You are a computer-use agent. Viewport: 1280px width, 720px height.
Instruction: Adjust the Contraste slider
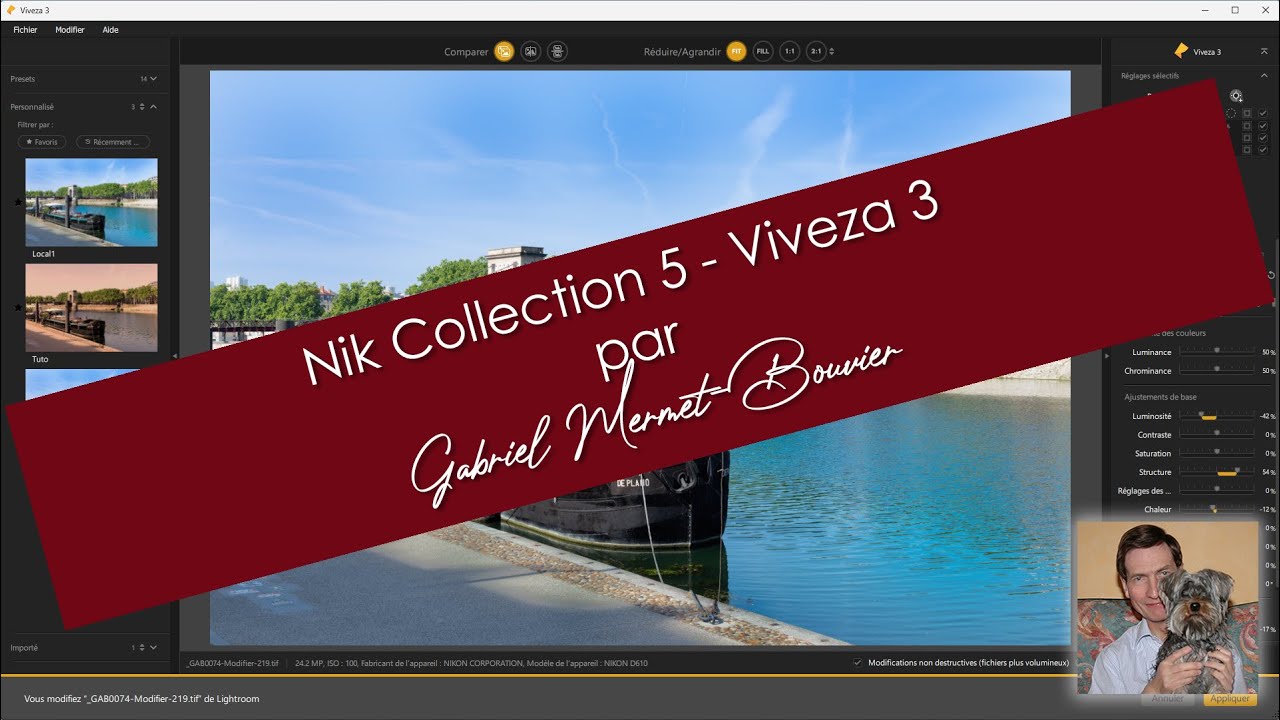[x=1217, y=434]
